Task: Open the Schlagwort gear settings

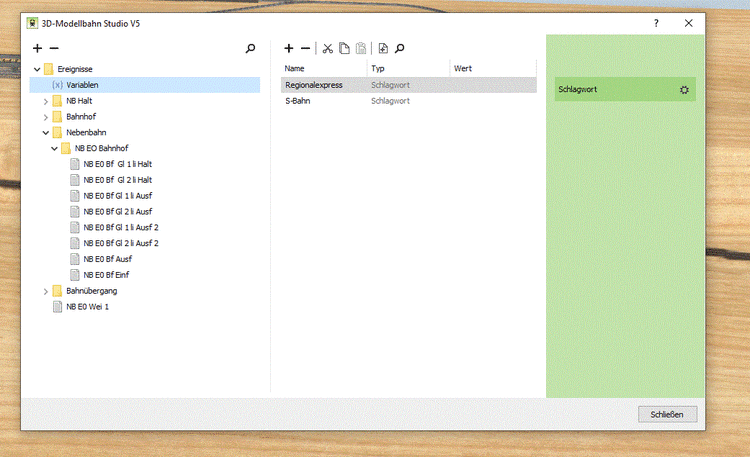Action: (684, 90)
